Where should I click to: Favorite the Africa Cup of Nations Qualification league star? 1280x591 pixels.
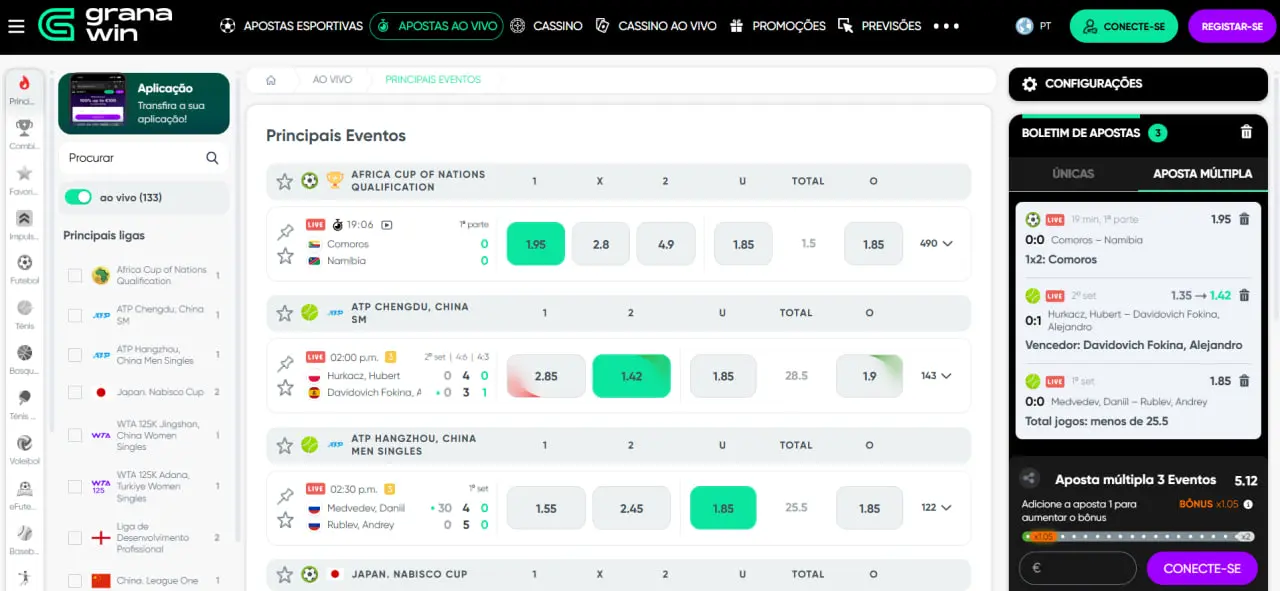click(x=285, y=181)
